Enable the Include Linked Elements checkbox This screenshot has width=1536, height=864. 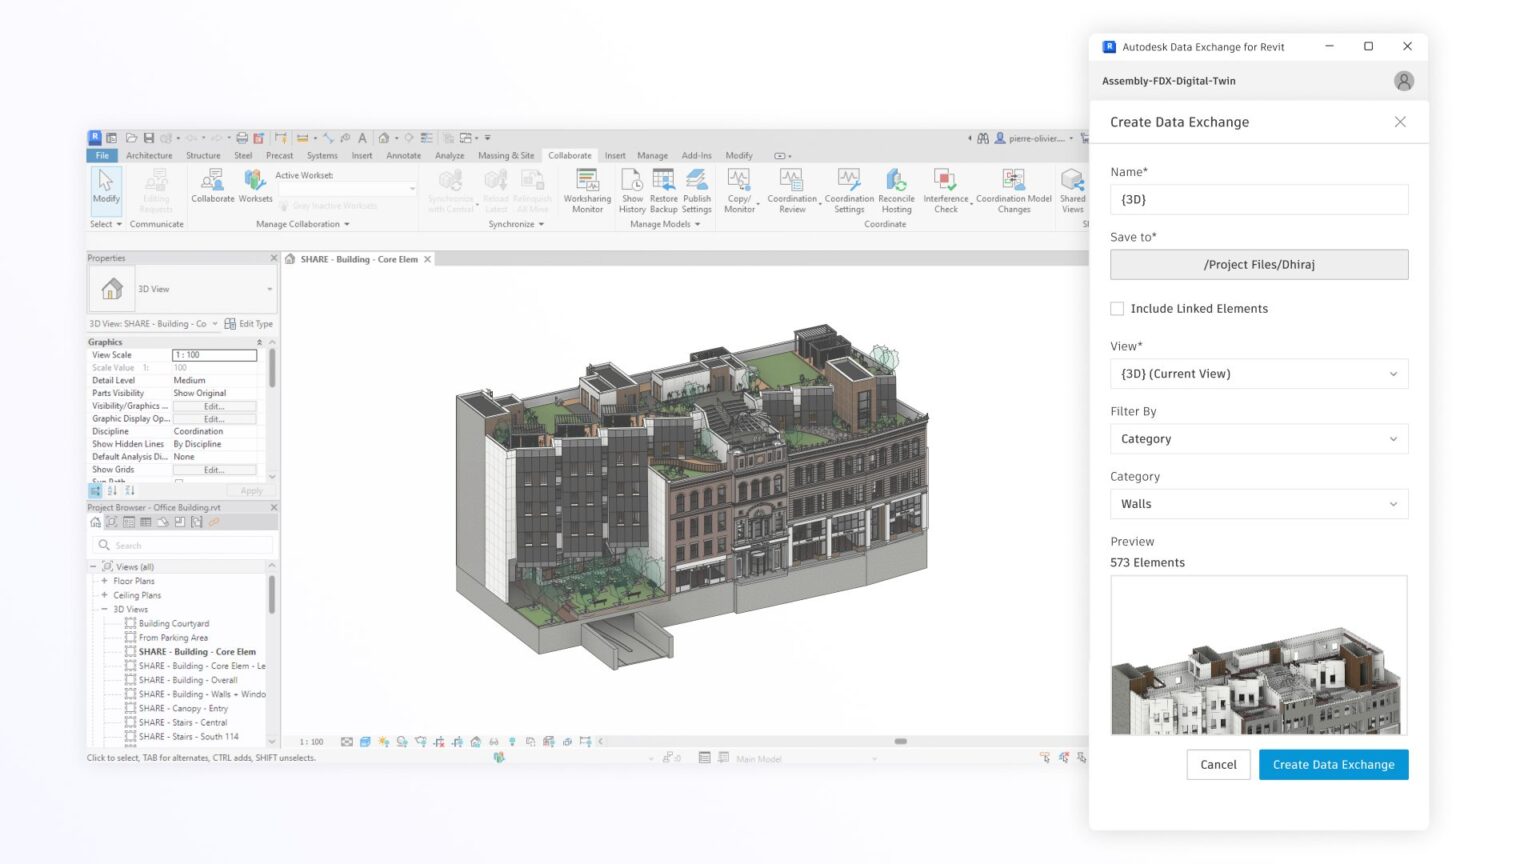1117,308
